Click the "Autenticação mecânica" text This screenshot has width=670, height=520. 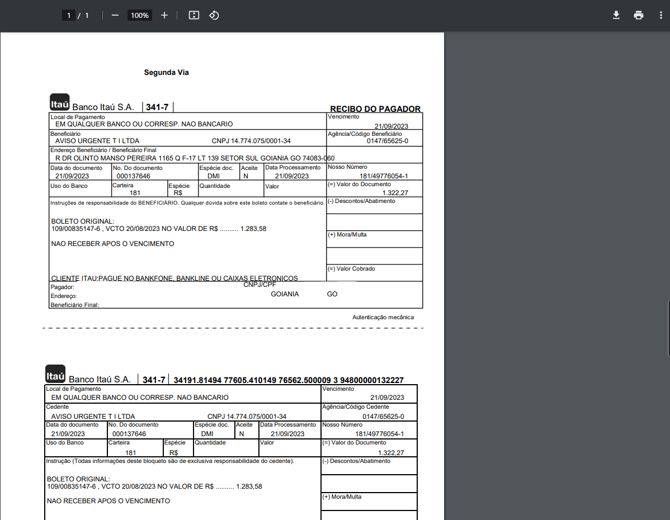point(382,317)
